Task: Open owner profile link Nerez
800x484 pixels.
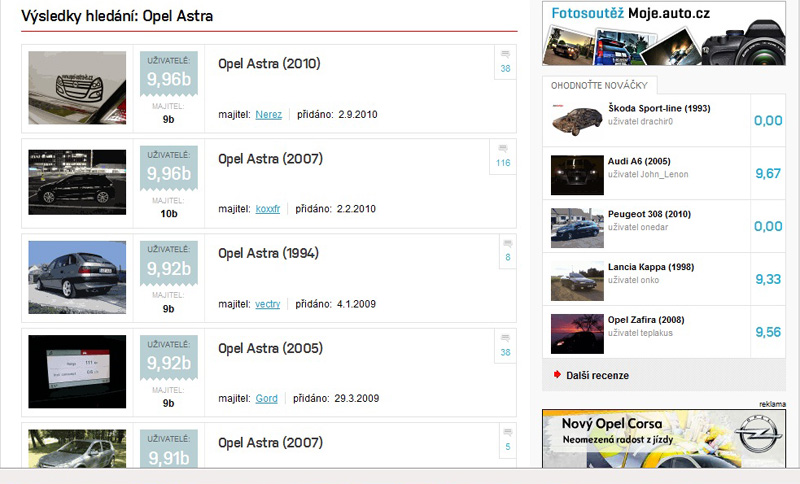Action: click(x=268, y=115)
